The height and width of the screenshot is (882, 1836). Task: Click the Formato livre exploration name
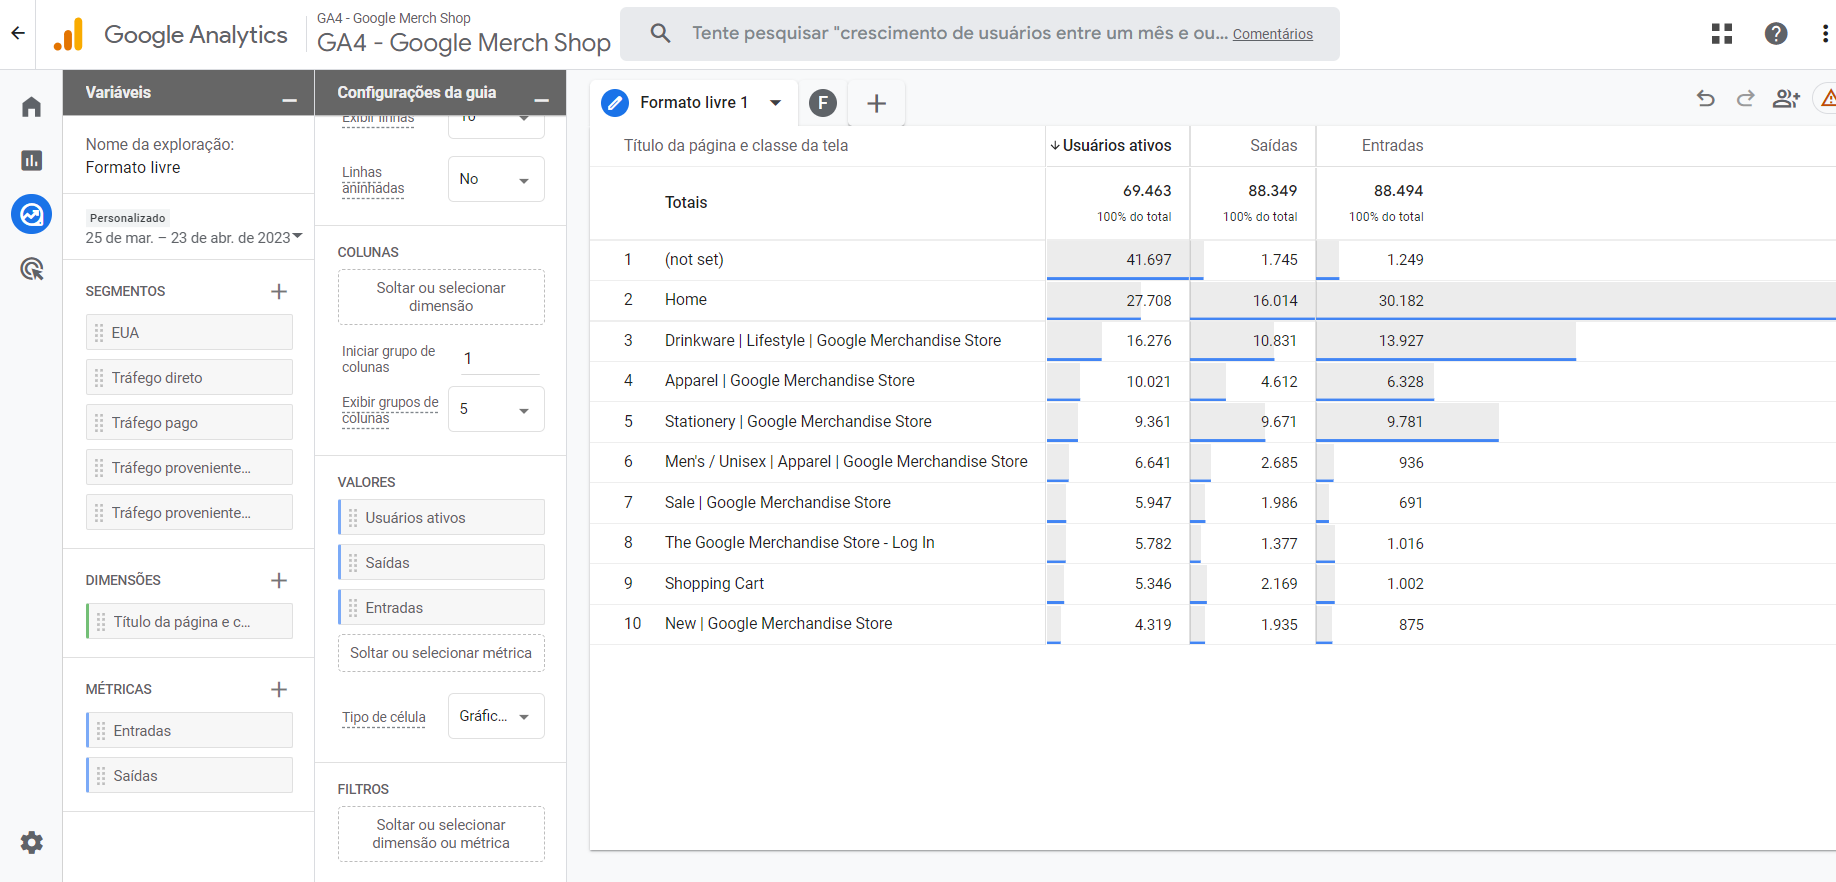tap(133, 167)
